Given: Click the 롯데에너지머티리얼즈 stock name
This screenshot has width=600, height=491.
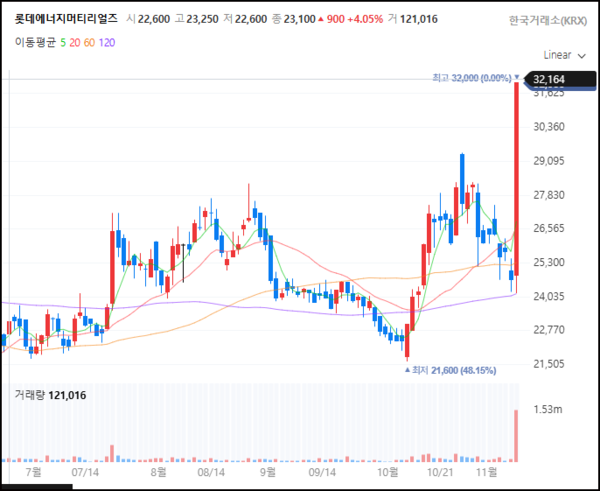Looking at the screenshot, I should pos(59,19).
